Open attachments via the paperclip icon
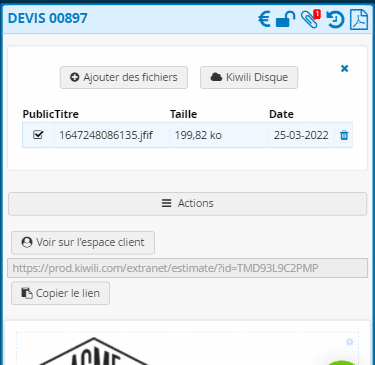Viewport: 375px width, 365px height. click(x=310, y=19)
